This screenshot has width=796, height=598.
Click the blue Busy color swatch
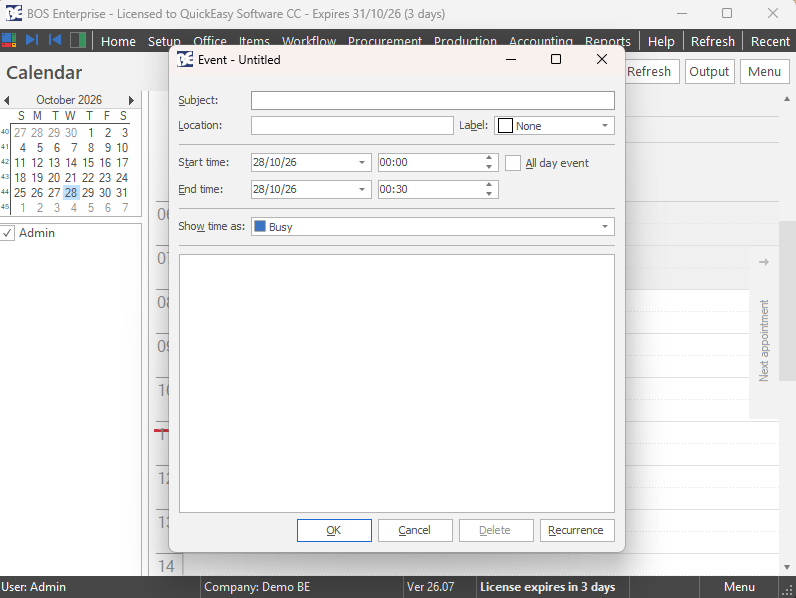260,226
